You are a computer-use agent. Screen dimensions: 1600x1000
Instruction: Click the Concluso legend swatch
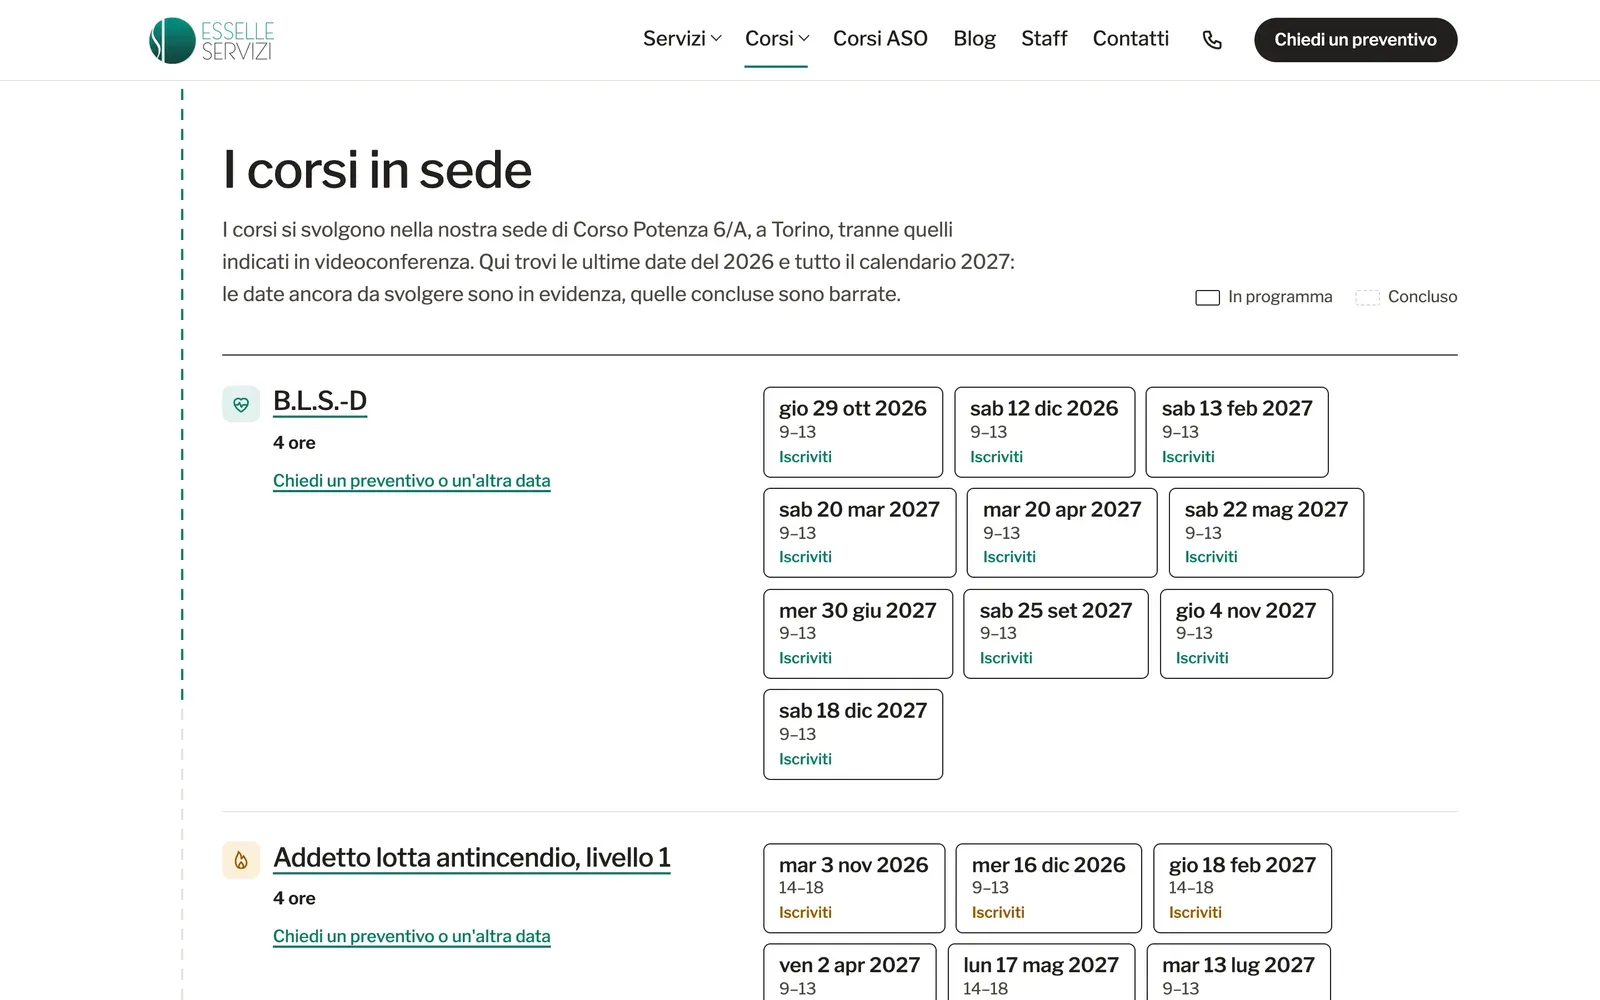[1367, 298]
